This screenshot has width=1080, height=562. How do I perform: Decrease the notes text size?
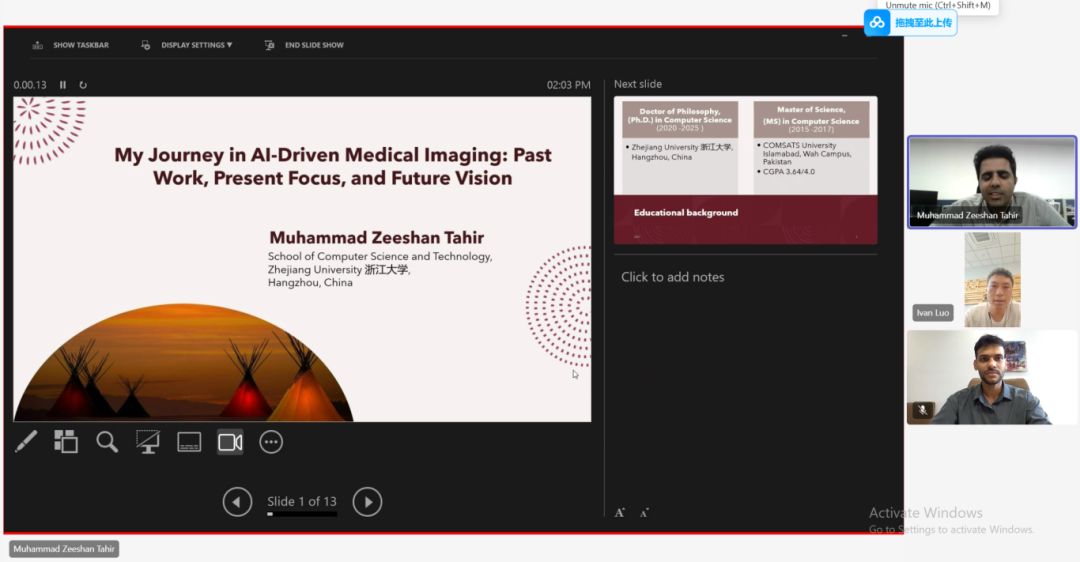tap(644, 512)
